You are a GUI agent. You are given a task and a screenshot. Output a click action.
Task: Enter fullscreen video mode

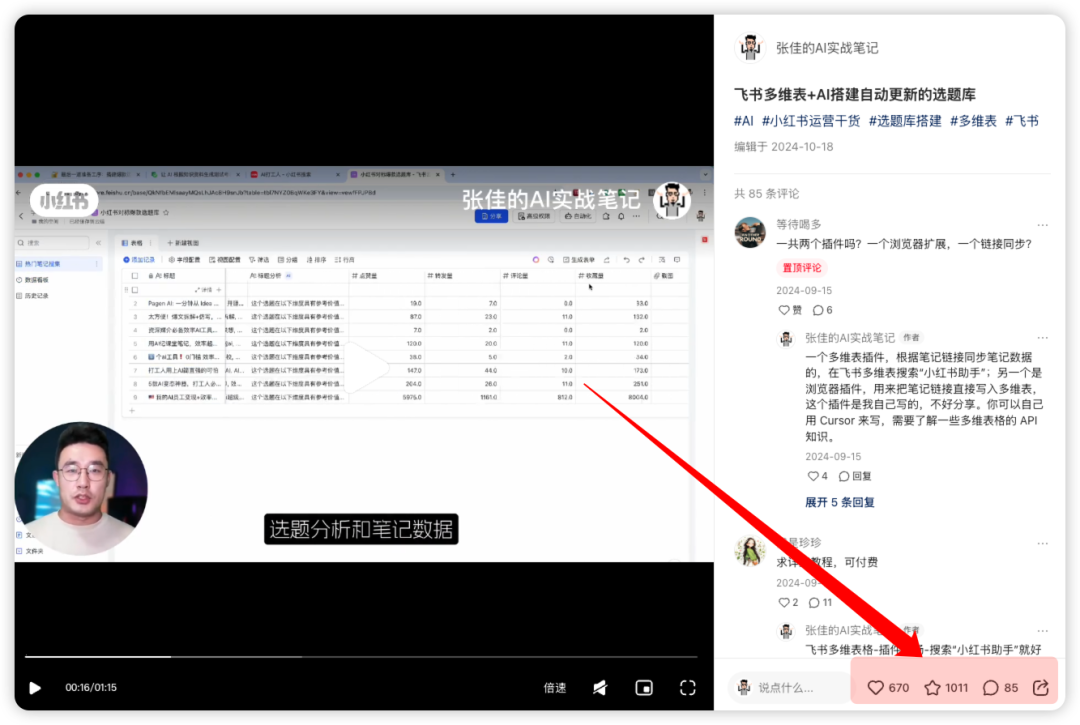click(687, 687)
